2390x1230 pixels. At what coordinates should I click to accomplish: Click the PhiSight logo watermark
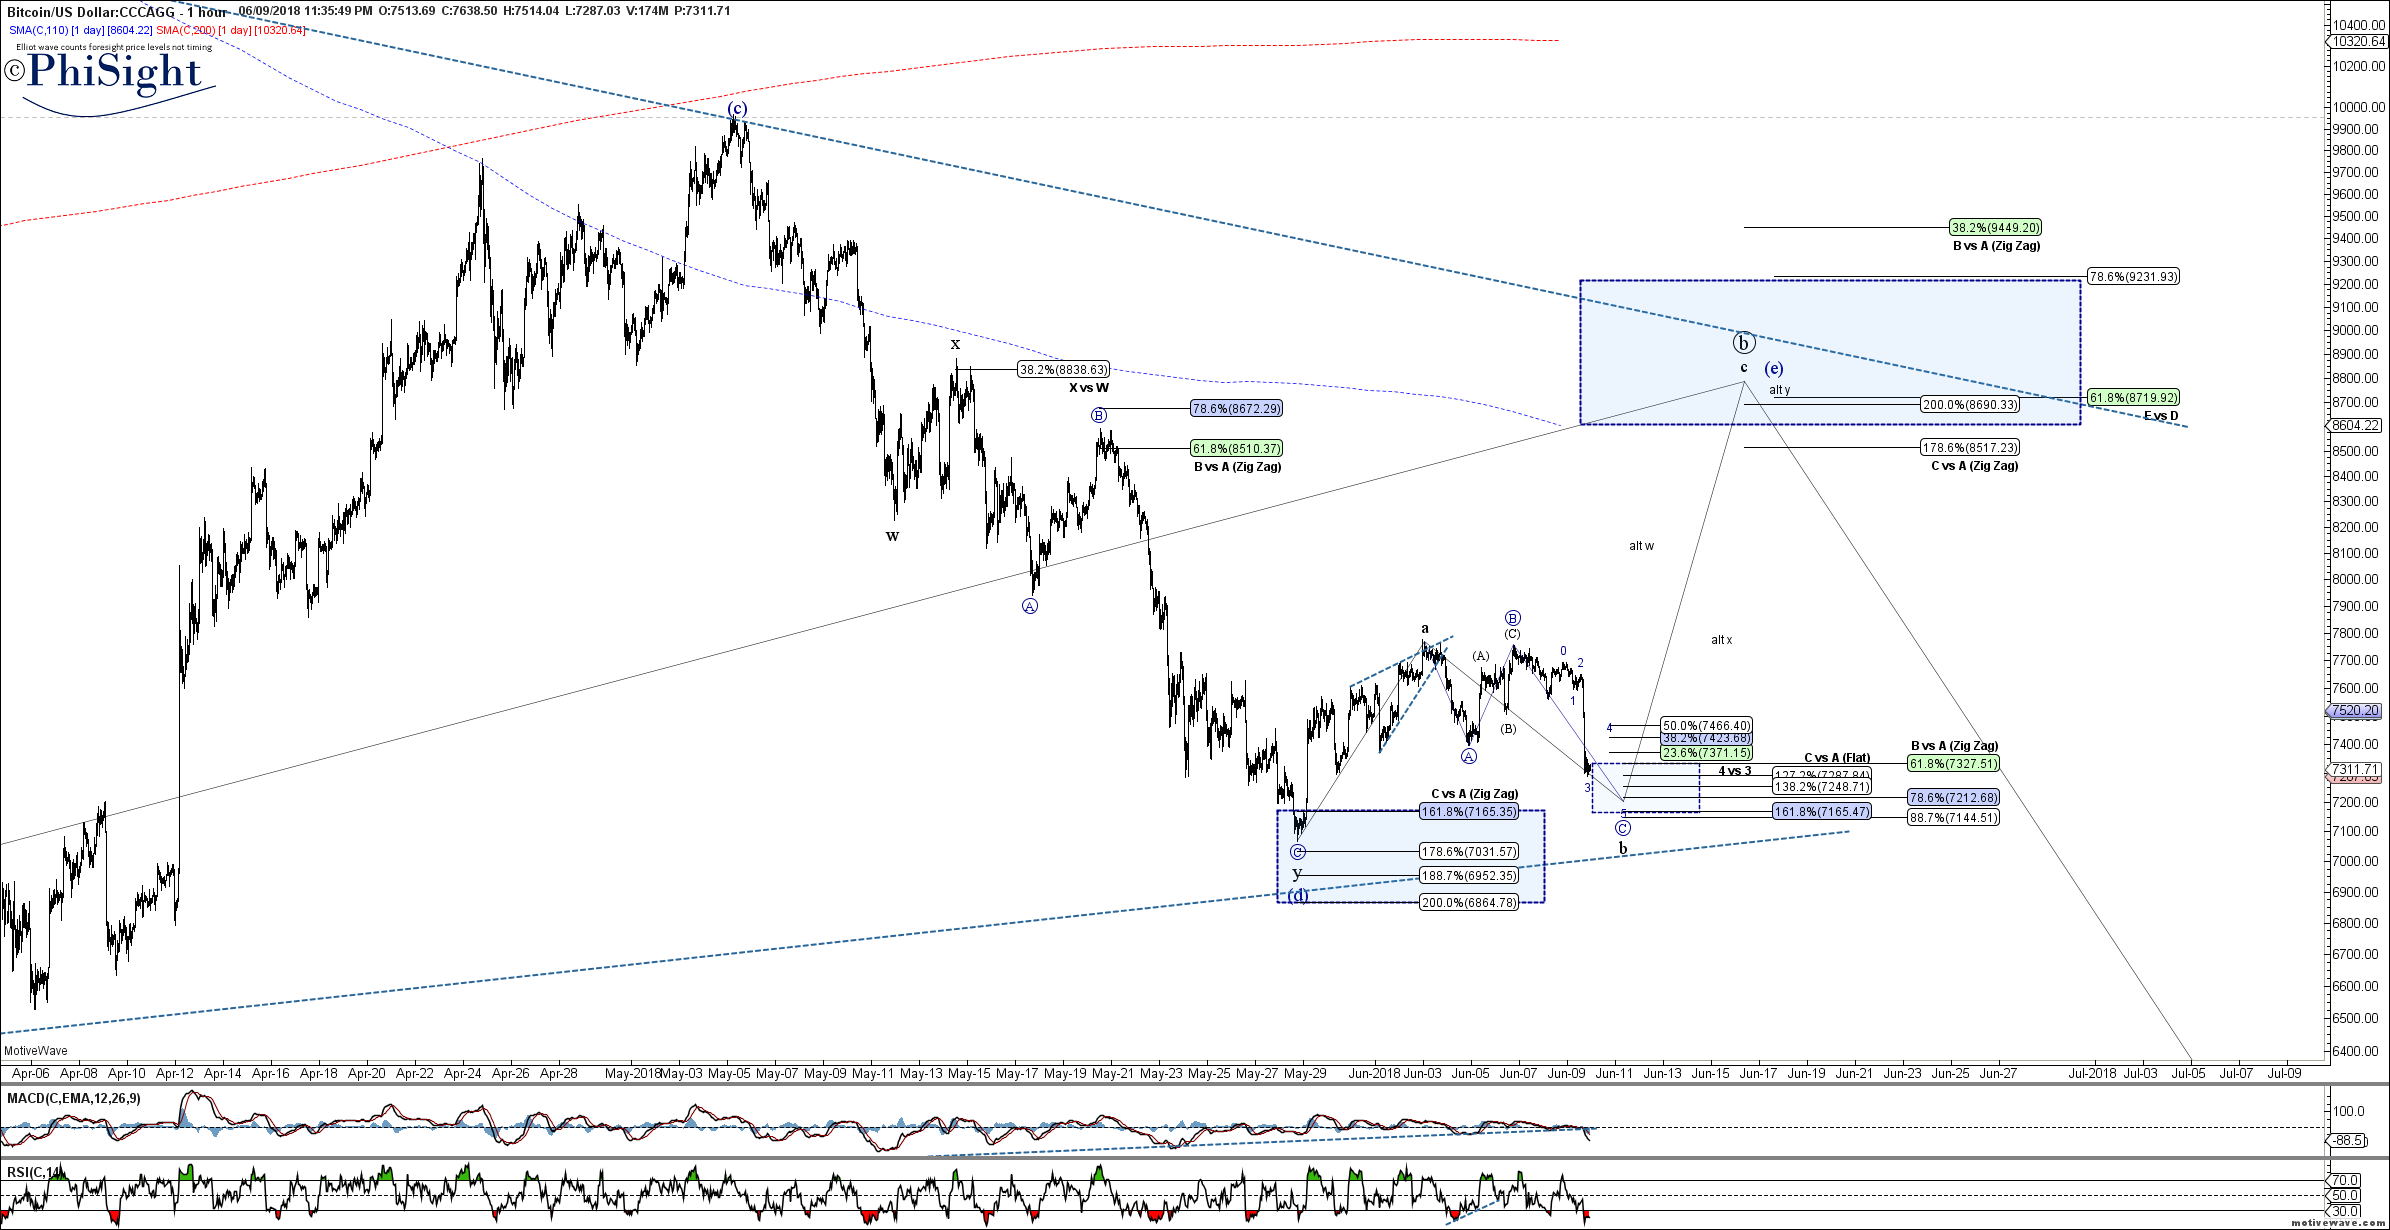coord(112,73)
